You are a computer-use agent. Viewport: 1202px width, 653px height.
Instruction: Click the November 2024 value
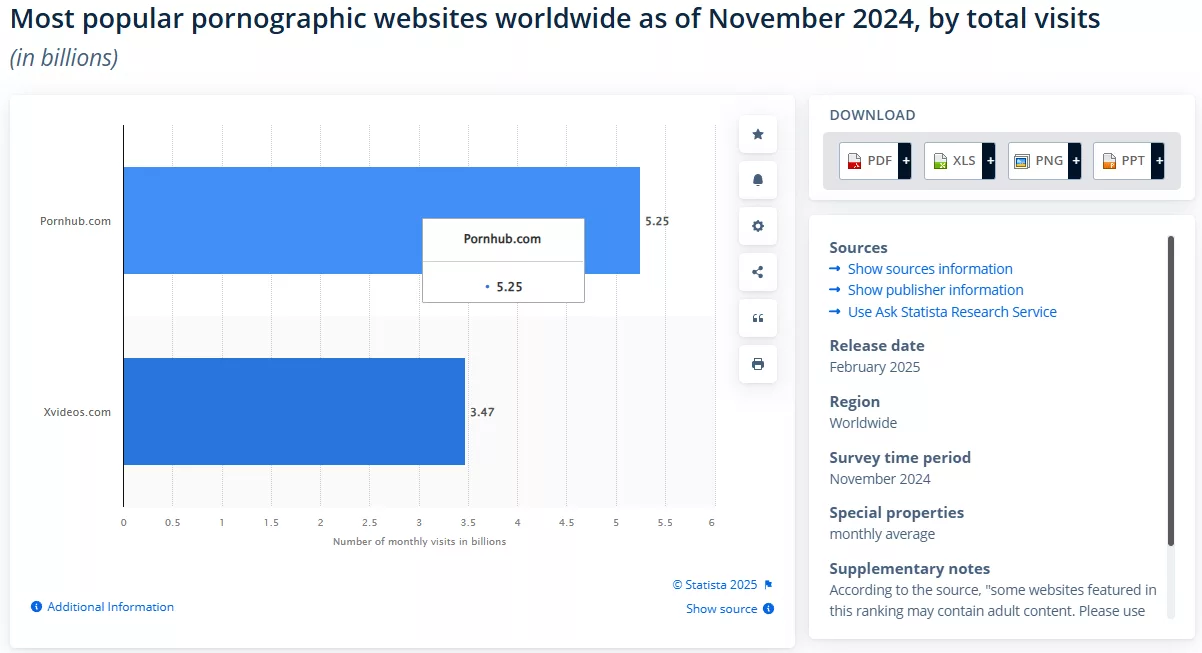880,479
